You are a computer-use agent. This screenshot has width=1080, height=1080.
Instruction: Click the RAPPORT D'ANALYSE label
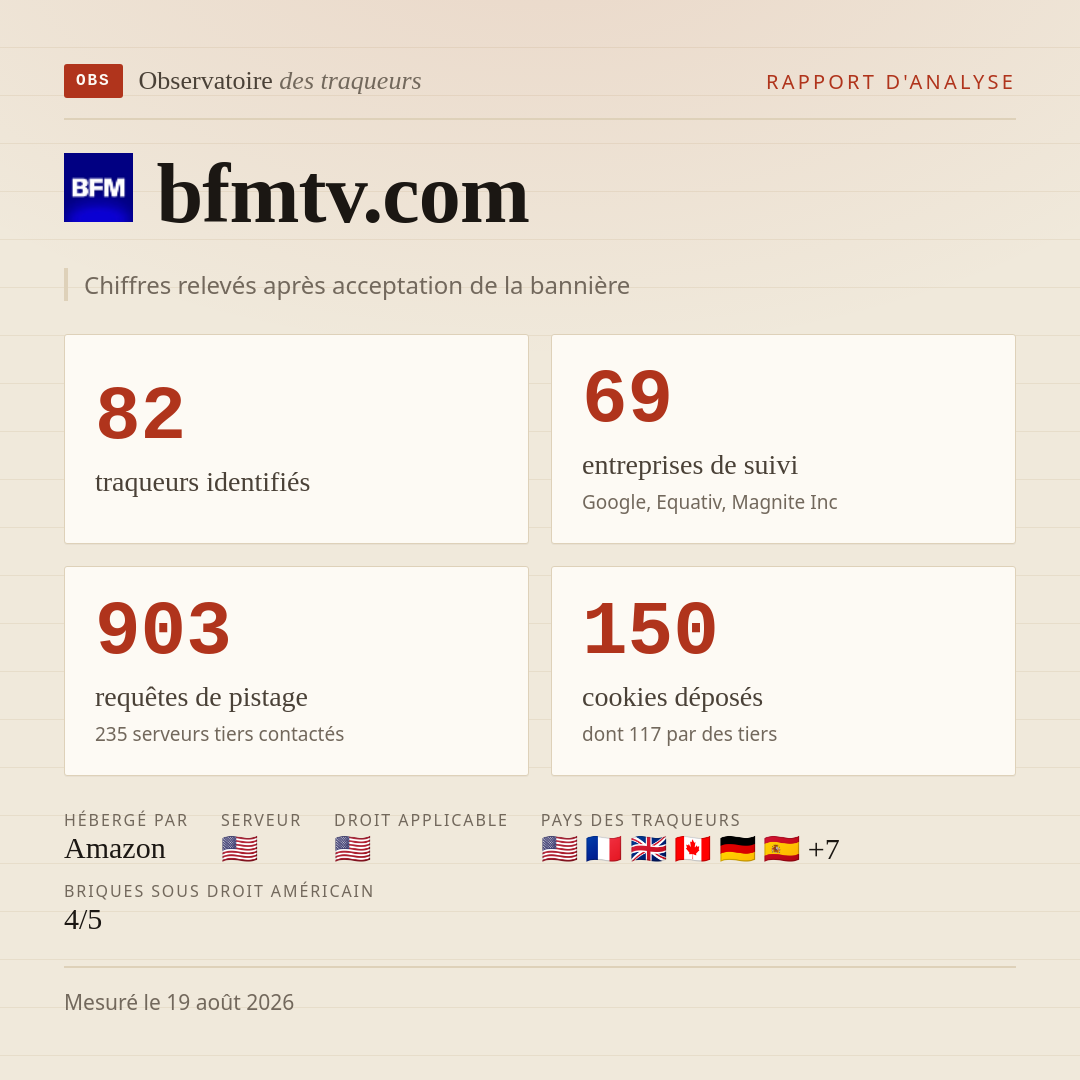pyautogui.click(x=891, y=82)
